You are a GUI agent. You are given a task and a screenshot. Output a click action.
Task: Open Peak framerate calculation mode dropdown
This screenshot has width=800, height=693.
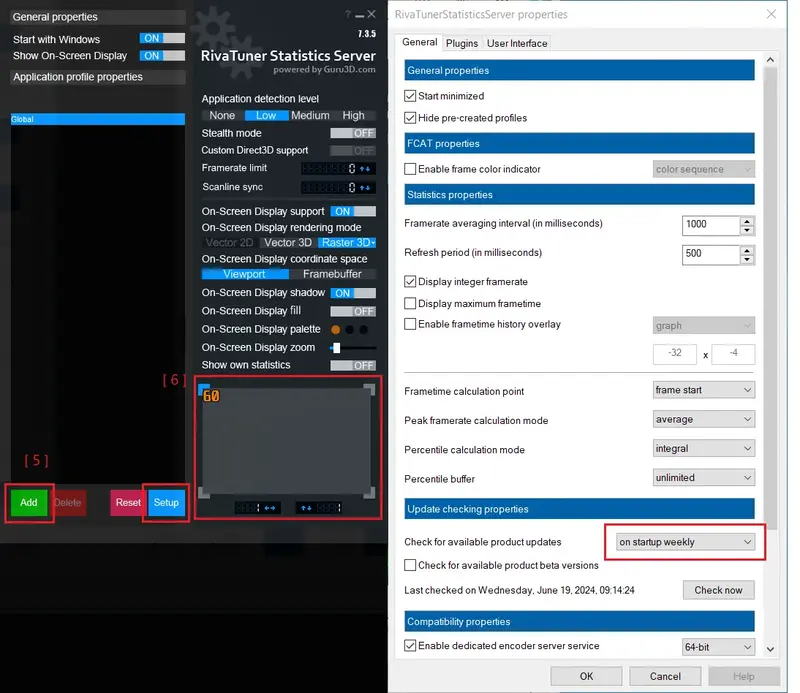tap(704, 419)
